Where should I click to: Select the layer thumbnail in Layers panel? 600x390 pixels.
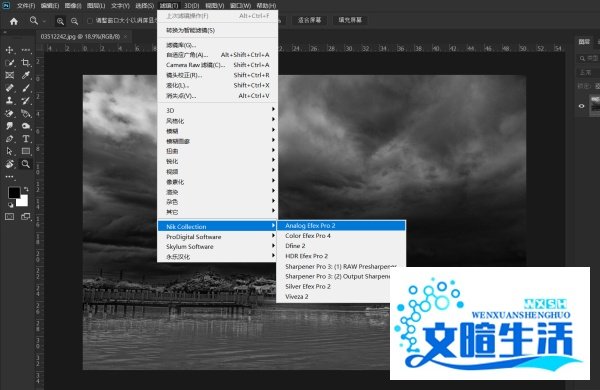[x=595, y=104]
